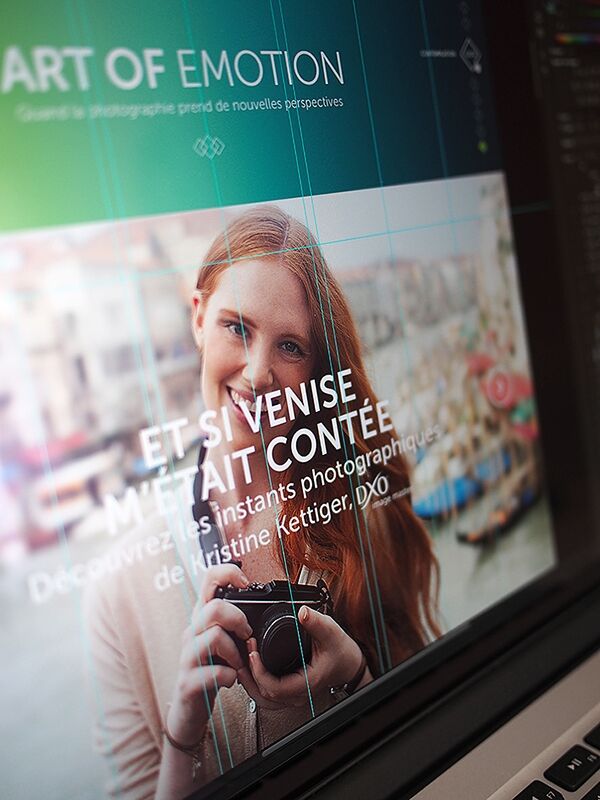Screen dimensions: 600x800
Task: Click the DxO logo in the banner
Action: (373, 493)
